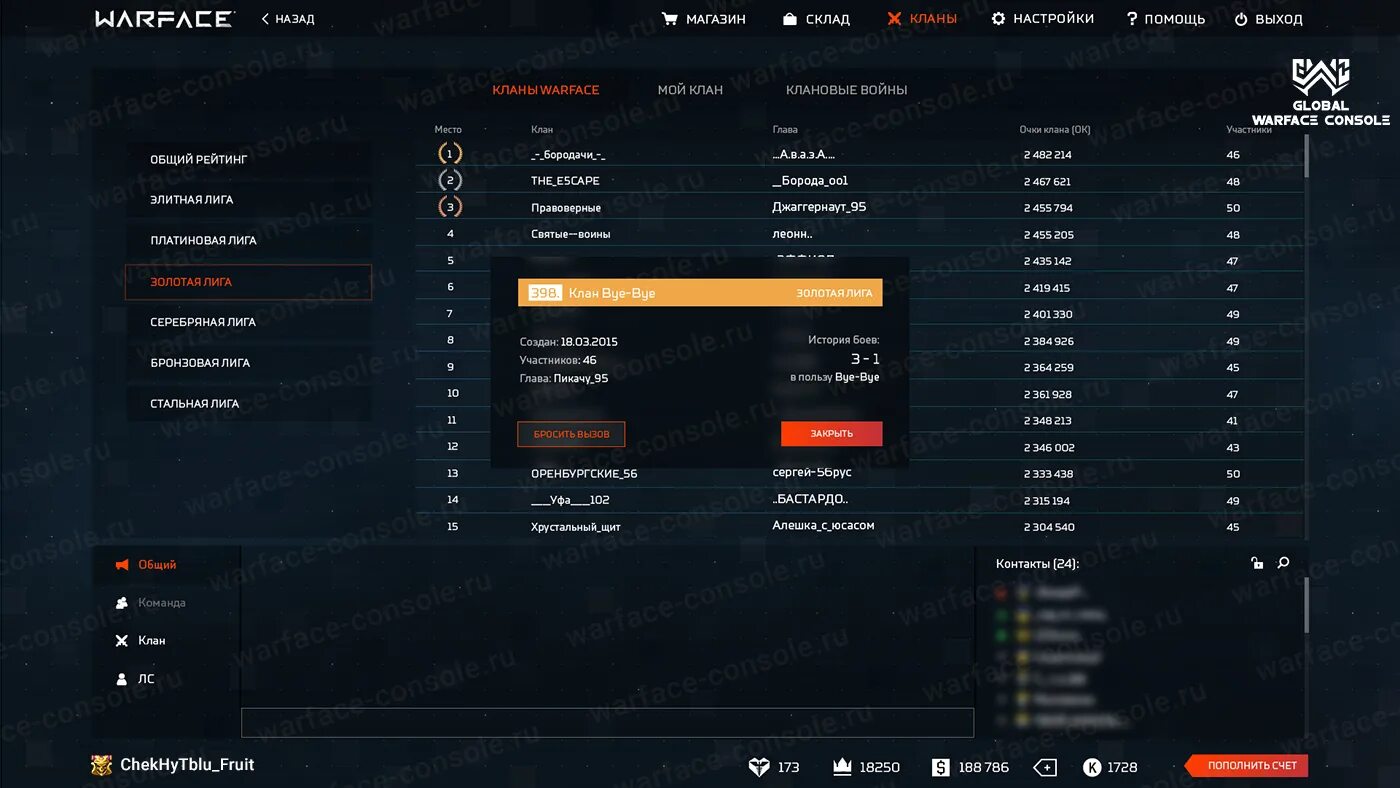
Task: Select clan _-_бородачи_-_ row
Action: tap(860, 155)
